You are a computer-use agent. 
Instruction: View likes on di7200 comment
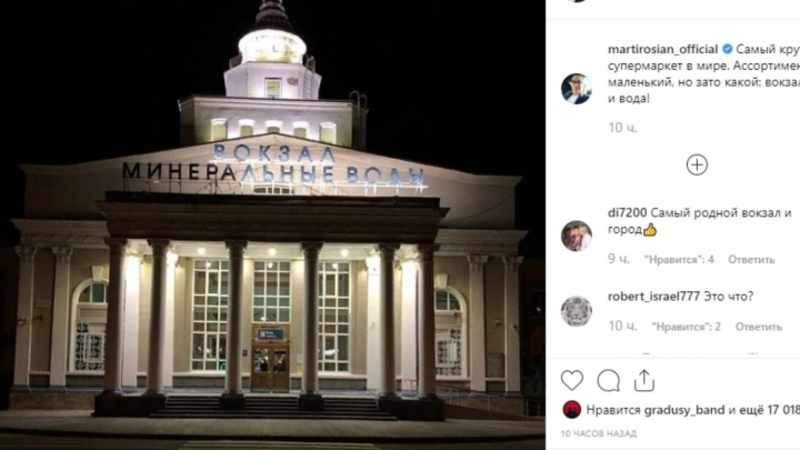pyautogui.click(x=679, y=260)
